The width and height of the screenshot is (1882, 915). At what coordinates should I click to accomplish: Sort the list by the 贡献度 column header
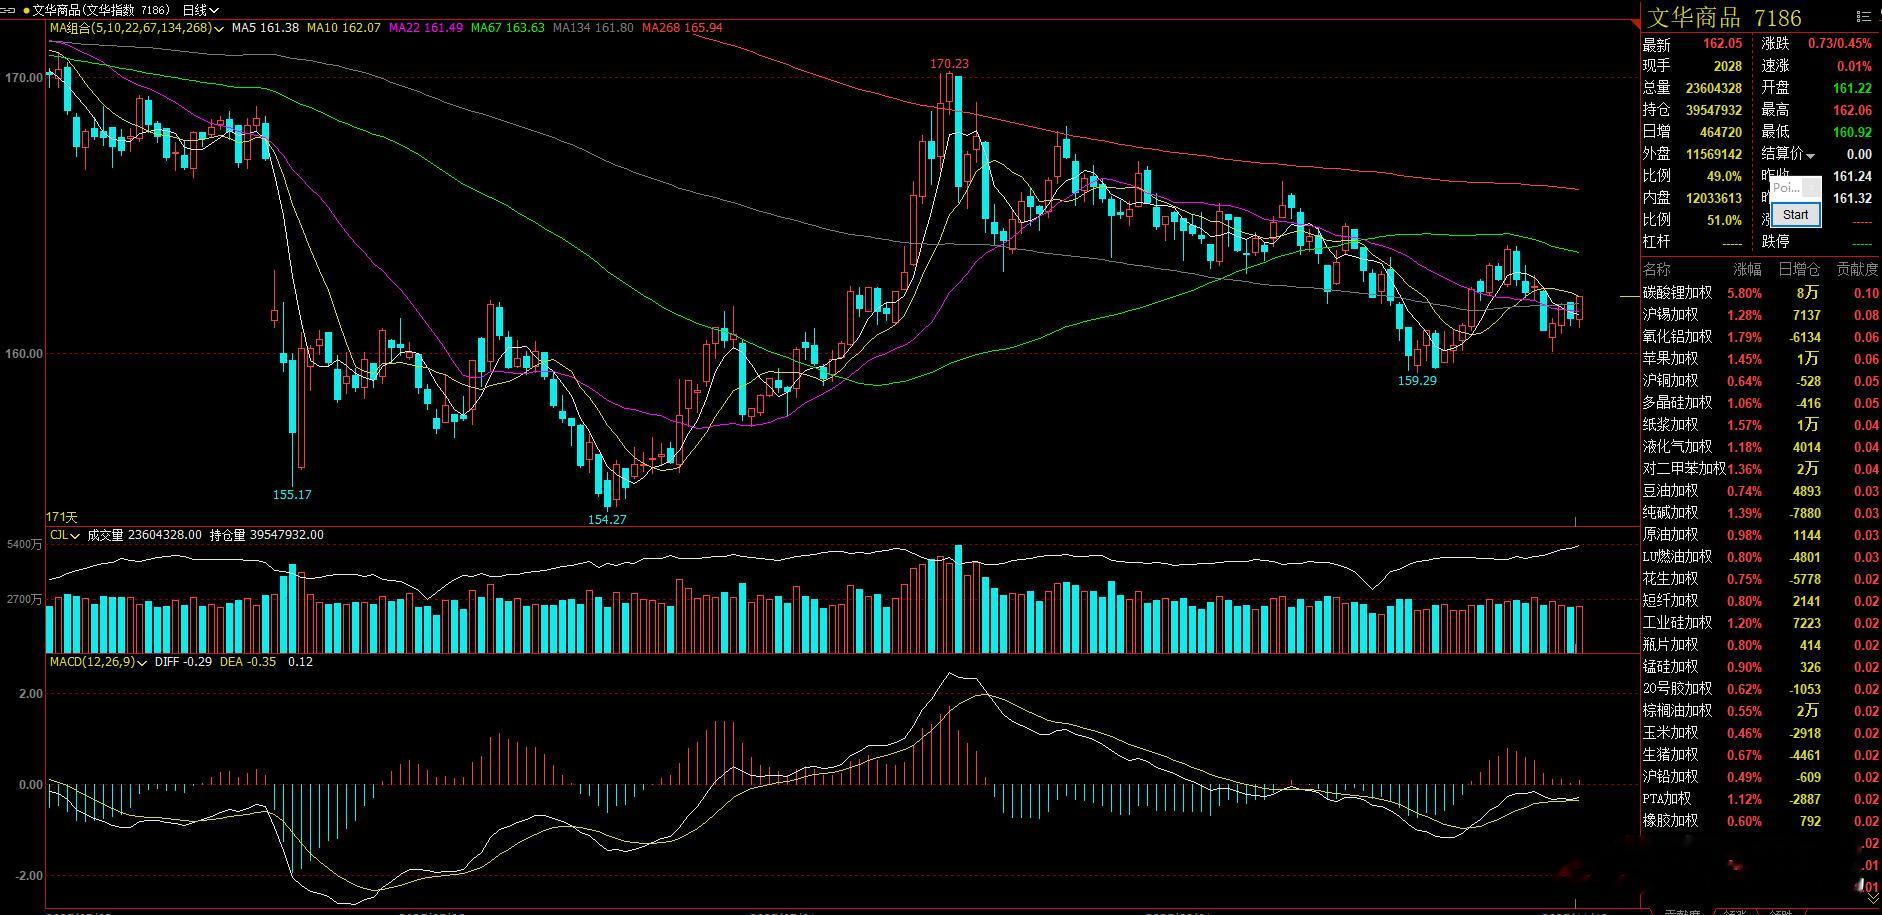point(1857,269)
